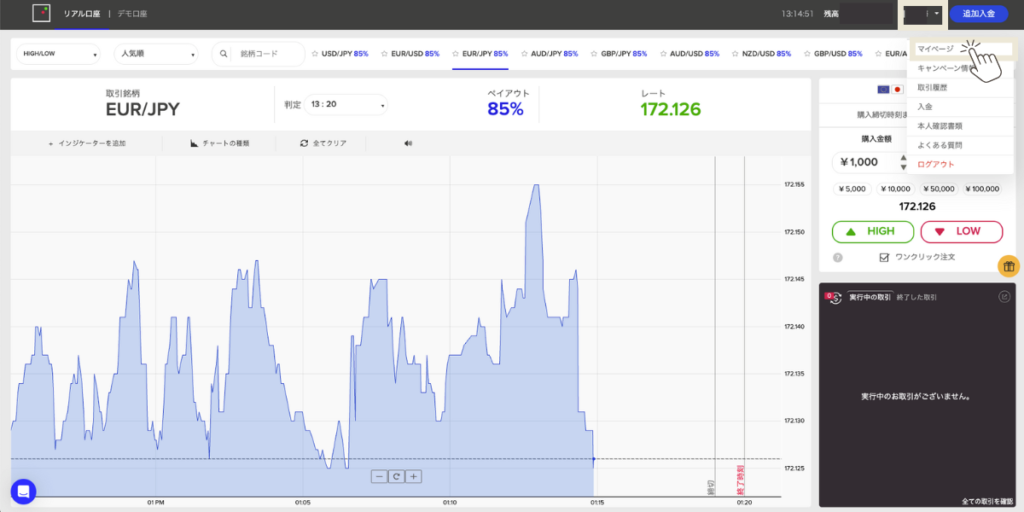
Task: Click the star icon next to USD/JPY
Action: (315, 54)
